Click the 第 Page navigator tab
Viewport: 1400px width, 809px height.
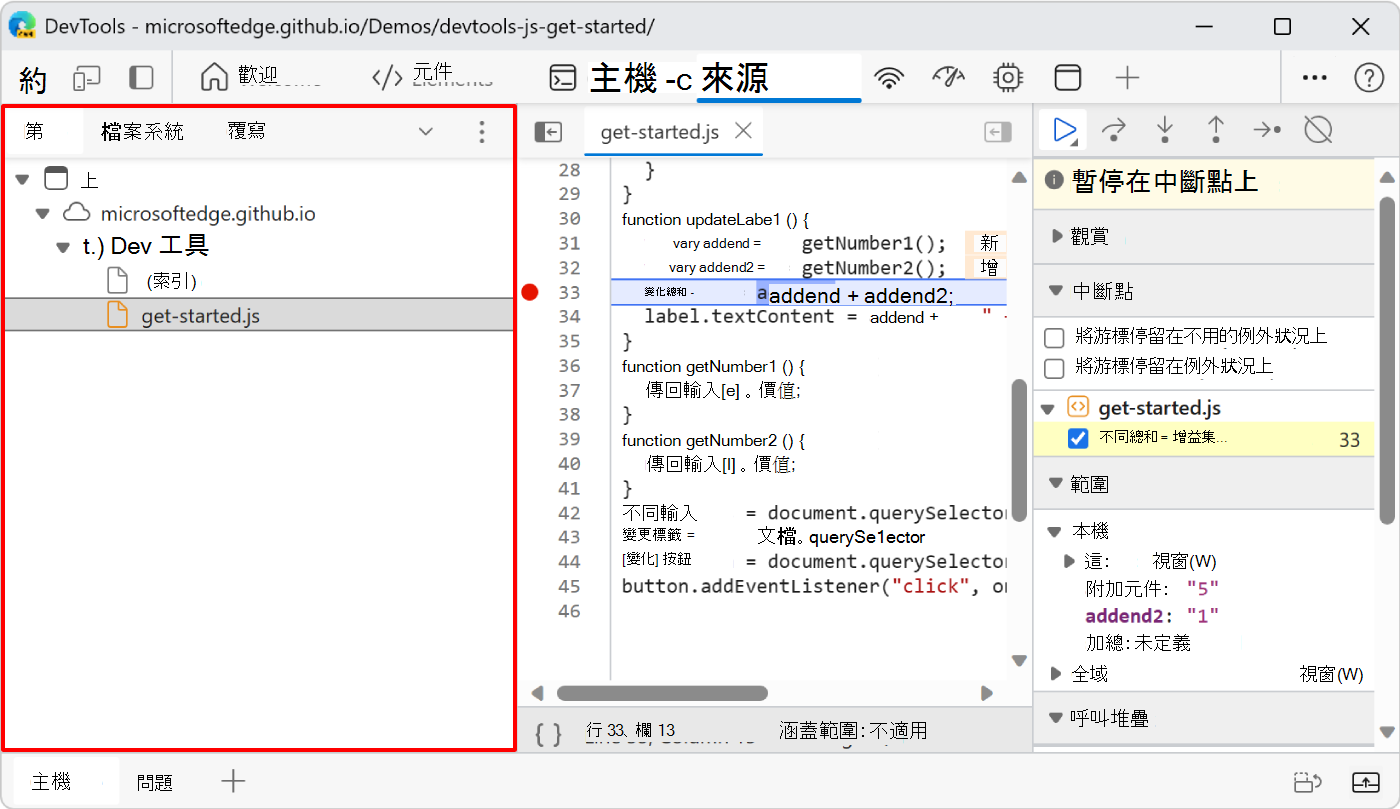[x=34, y=131]
